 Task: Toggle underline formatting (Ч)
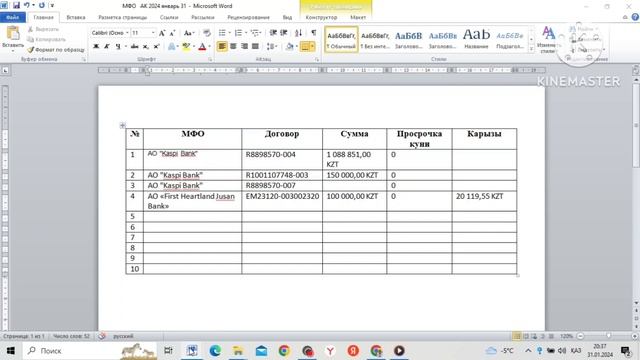click(x=118, y=47)
